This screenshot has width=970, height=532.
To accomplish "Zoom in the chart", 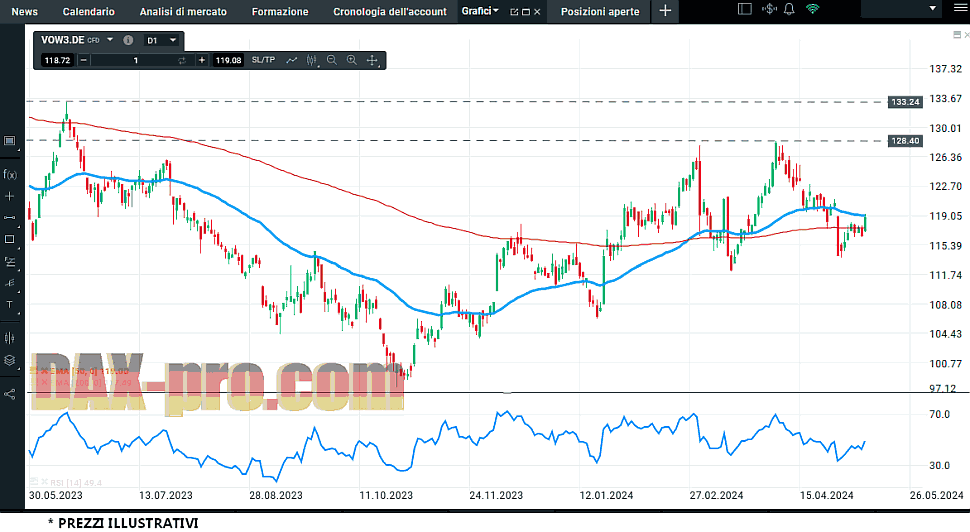I will click(351, 60).
